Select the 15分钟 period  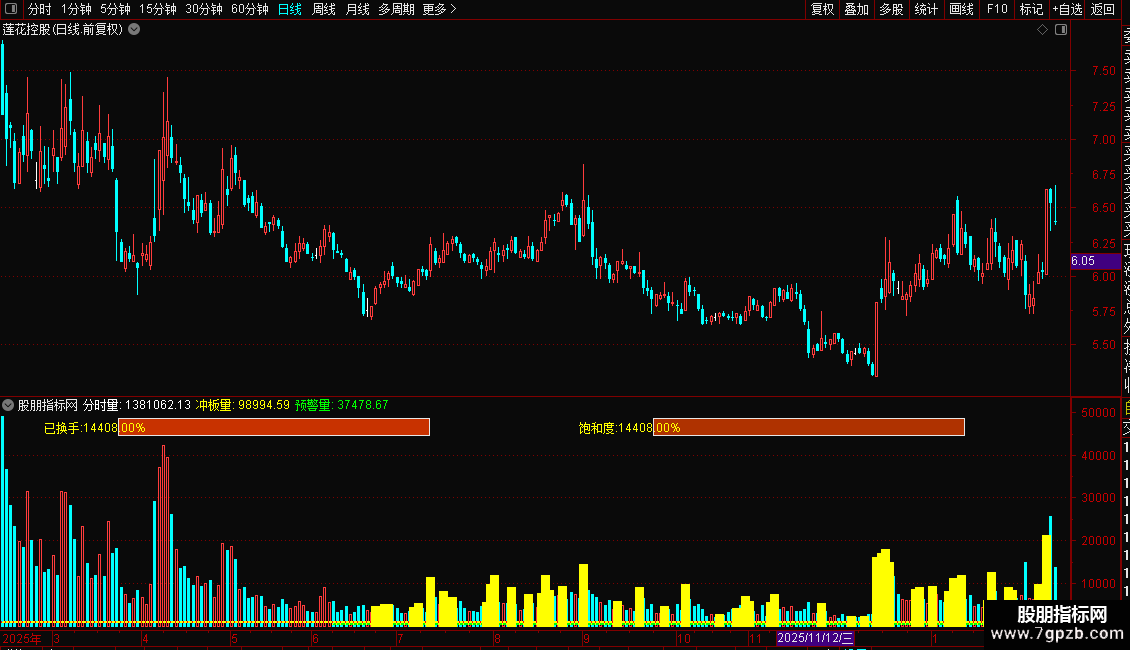pos(158,9)
